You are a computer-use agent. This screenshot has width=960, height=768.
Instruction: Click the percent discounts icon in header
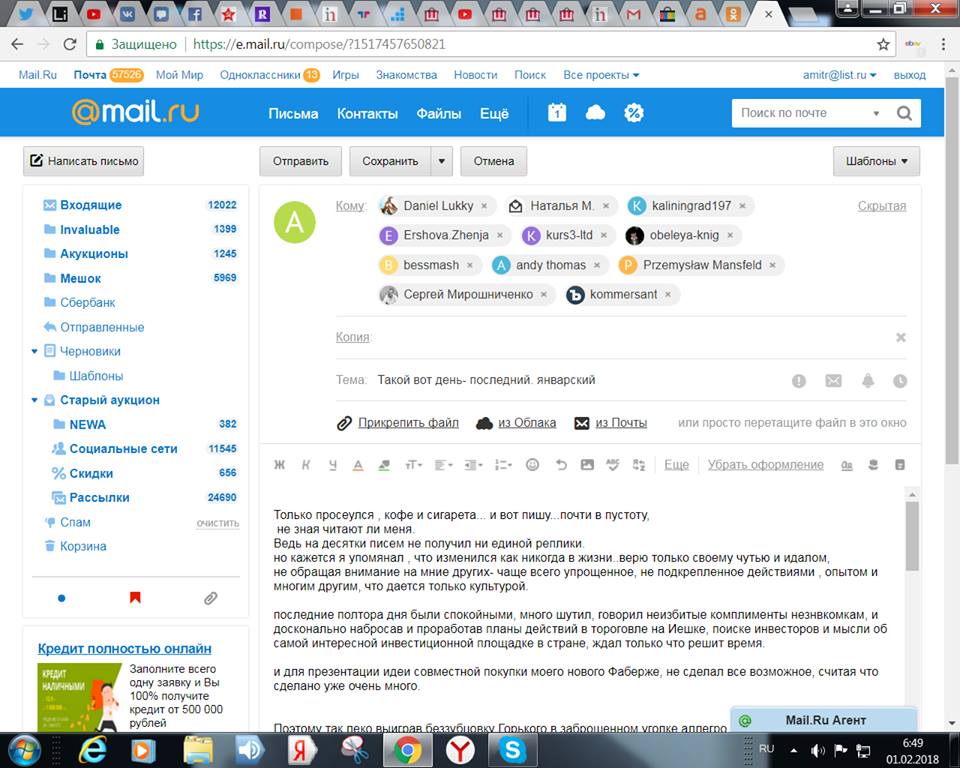tap(634, 113)
